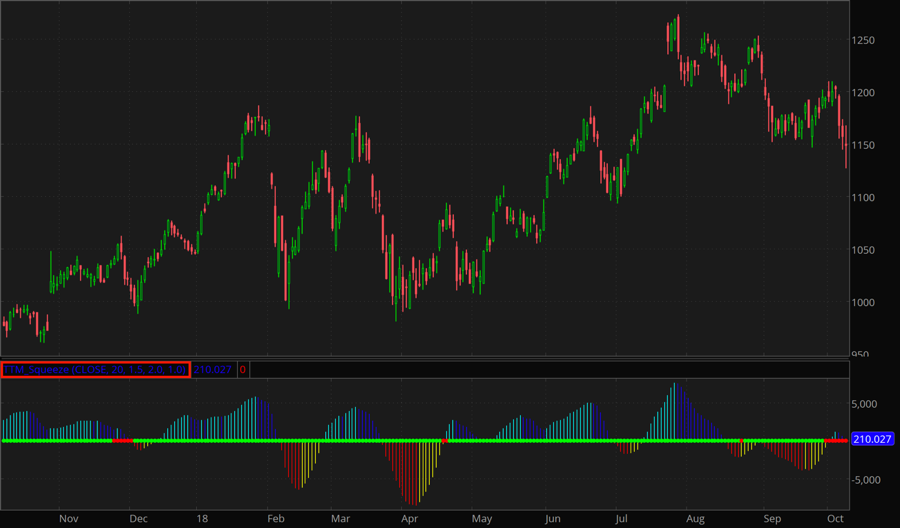Select the Jul label on time axis
The width and height of the screenshot is (900, 528).
click(622, 519)
